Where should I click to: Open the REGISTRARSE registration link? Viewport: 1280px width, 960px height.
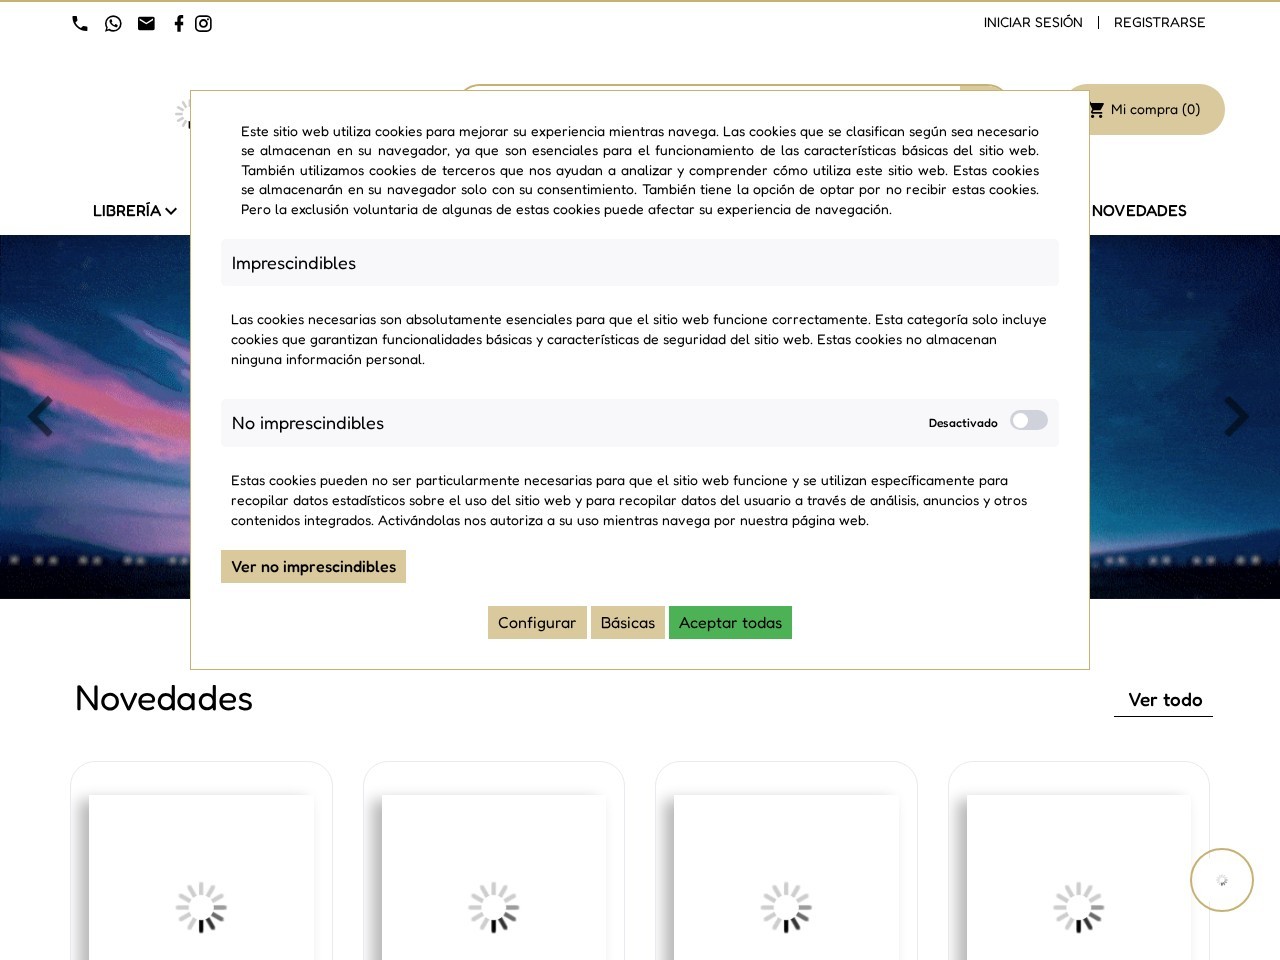click(1160, 22)
